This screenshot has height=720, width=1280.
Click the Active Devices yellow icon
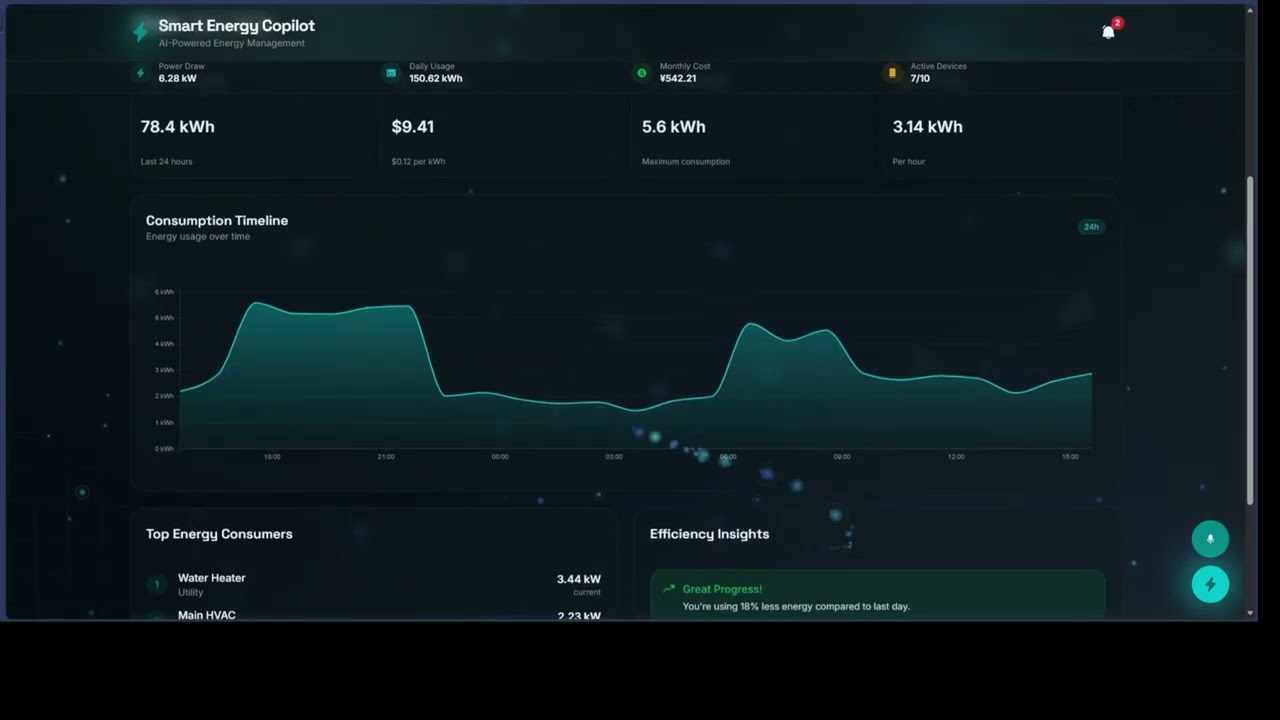pos(892,73)
